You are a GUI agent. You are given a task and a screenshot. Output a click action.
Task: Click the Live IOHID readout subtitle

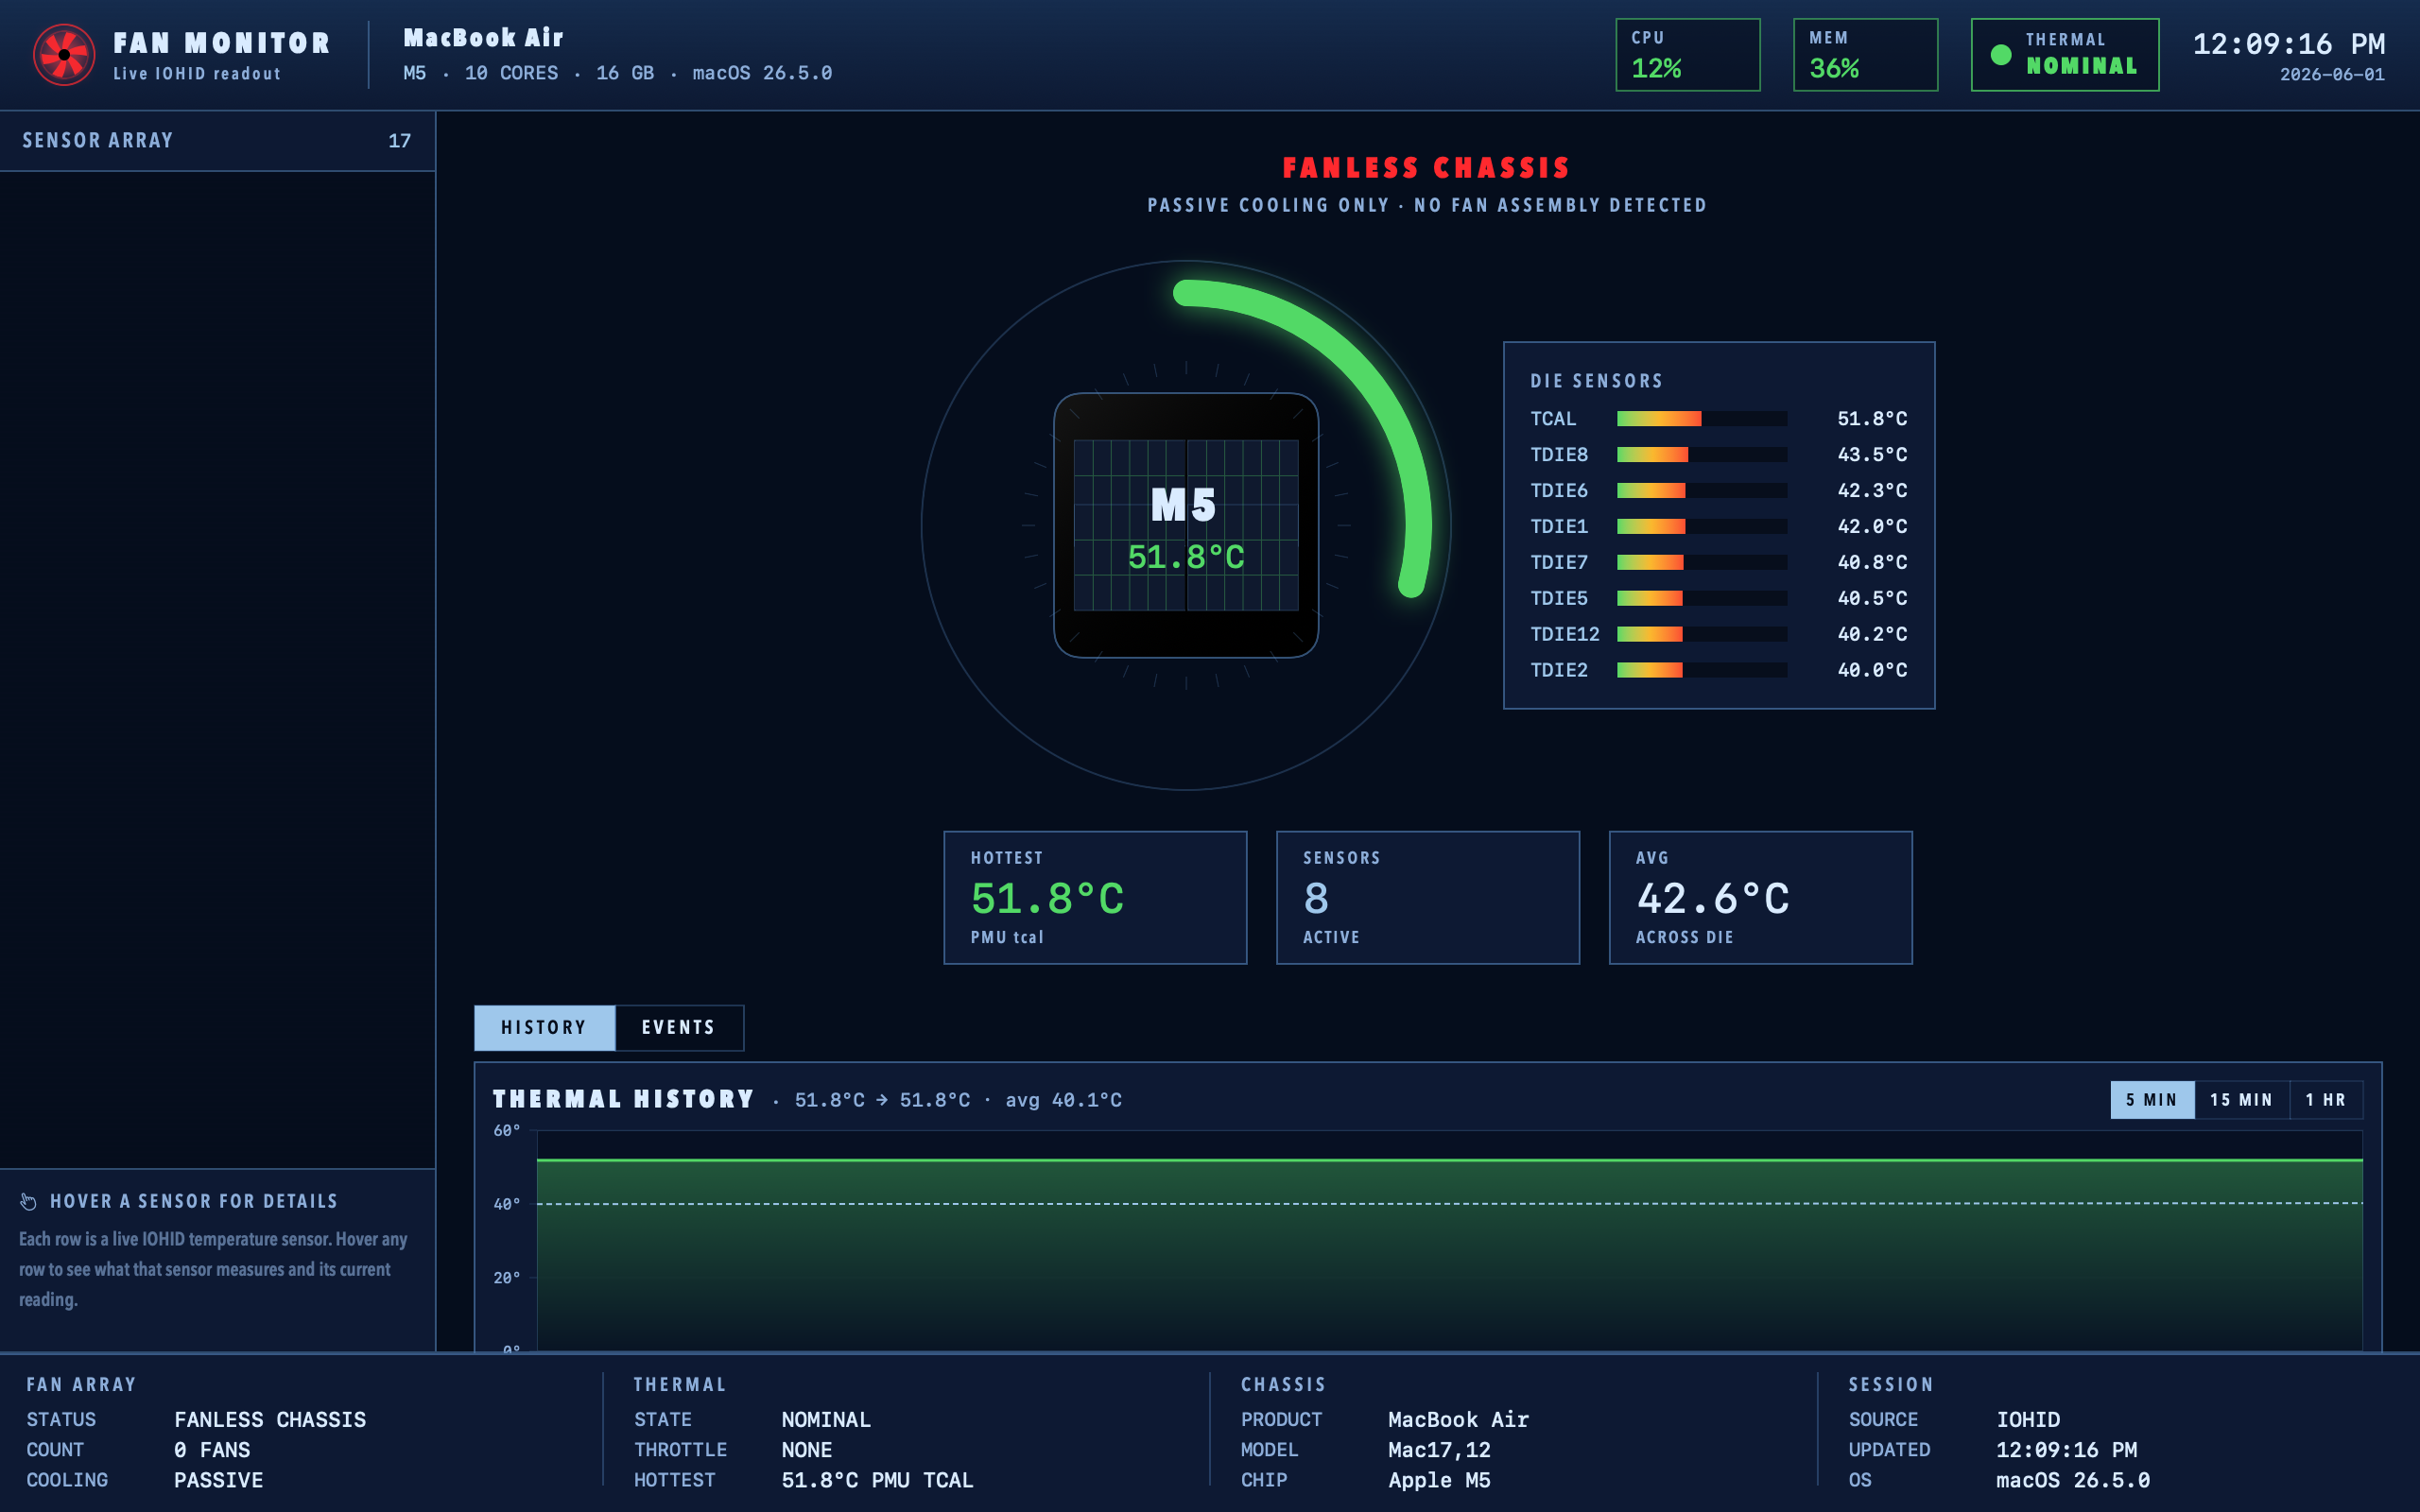197,74
